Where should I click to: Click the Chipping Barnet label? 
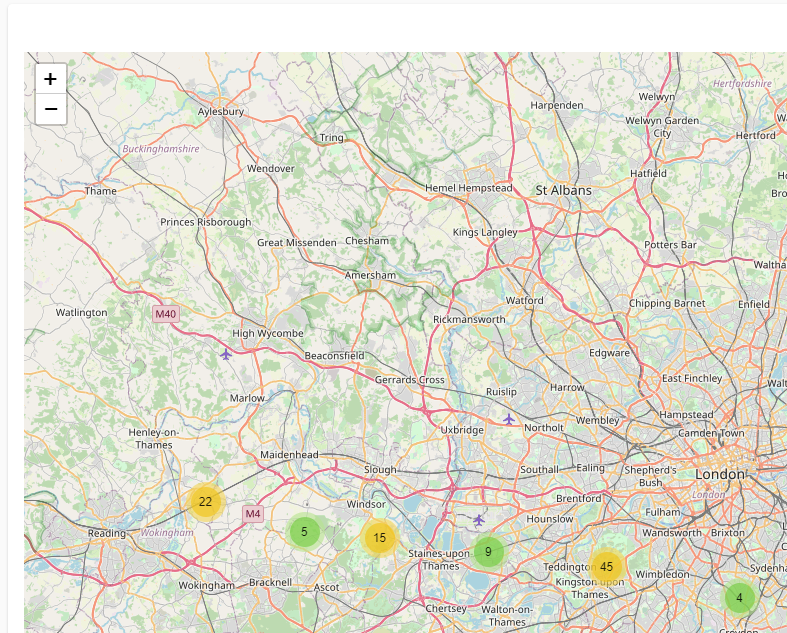pyautogui.click(x=667, y=303)
